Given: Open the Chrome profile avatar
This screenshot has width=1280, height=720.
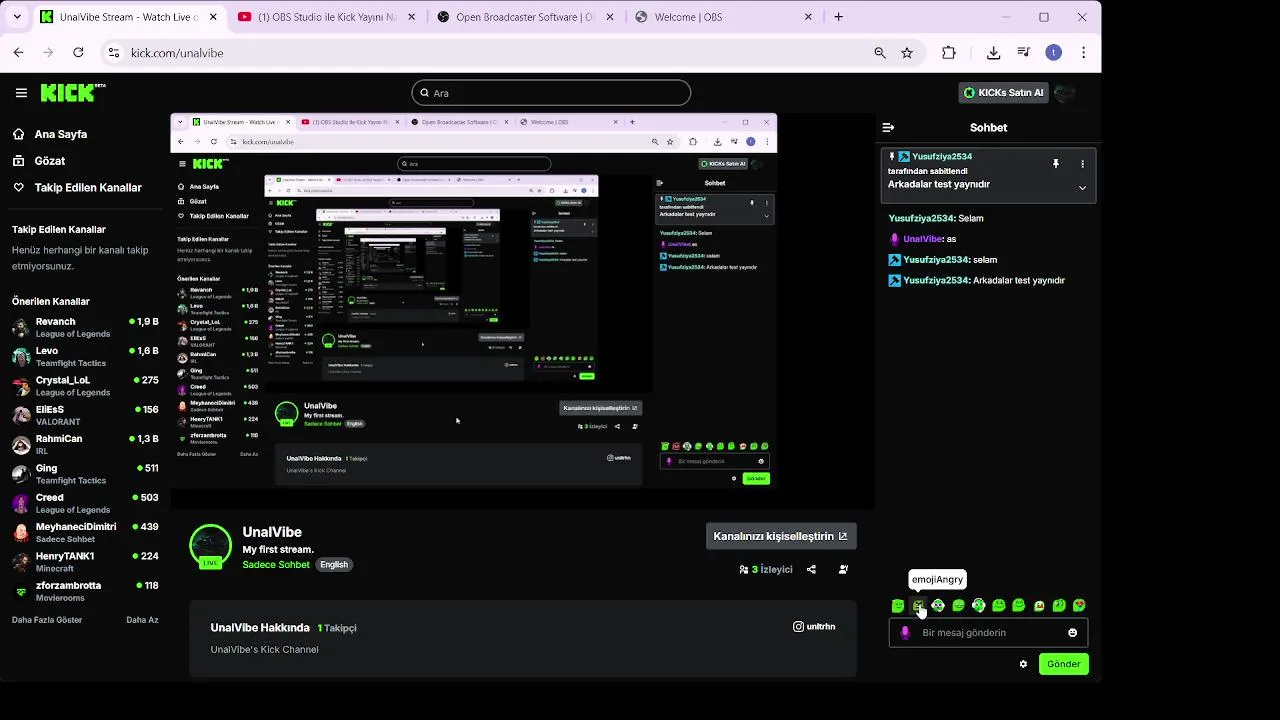Looking at the screenshot, I should [1053, 53].
